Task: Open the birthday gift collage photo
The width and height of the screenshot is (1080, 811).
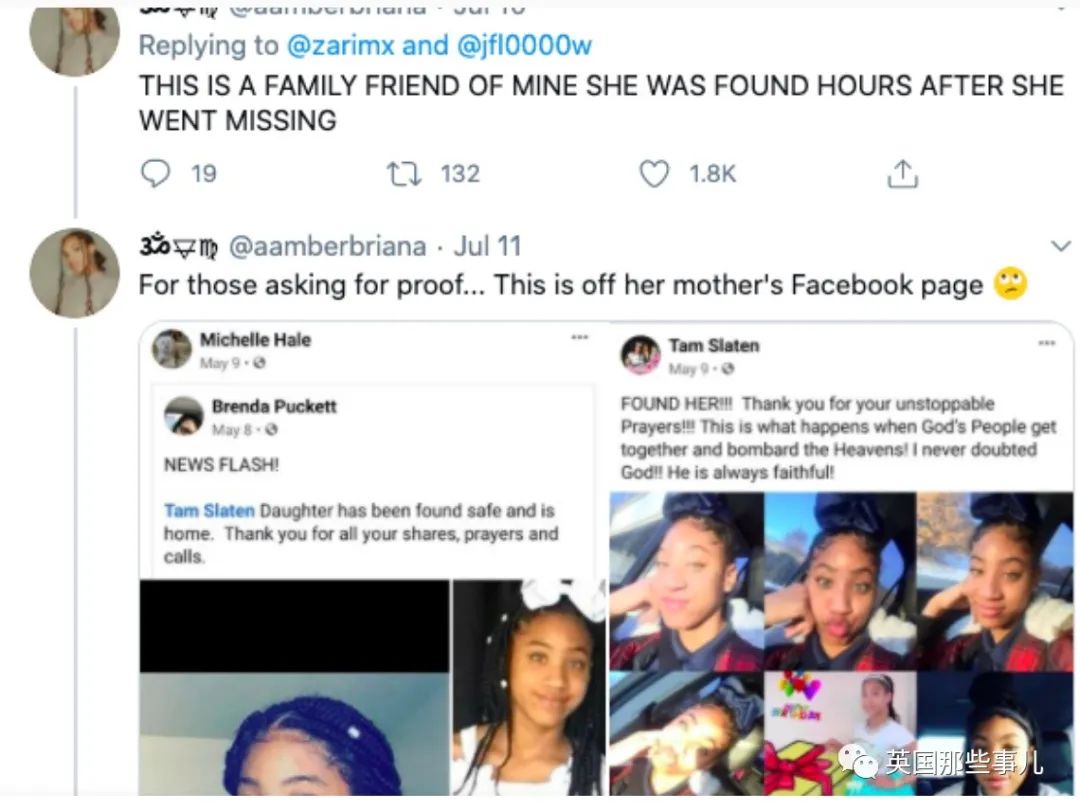Action: point(839,733)
